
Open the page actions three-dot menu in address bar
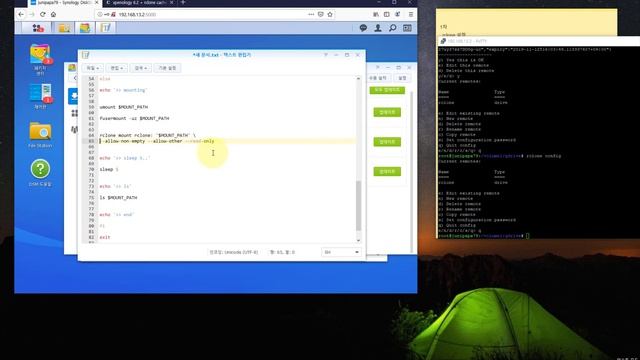pos(311,14)
